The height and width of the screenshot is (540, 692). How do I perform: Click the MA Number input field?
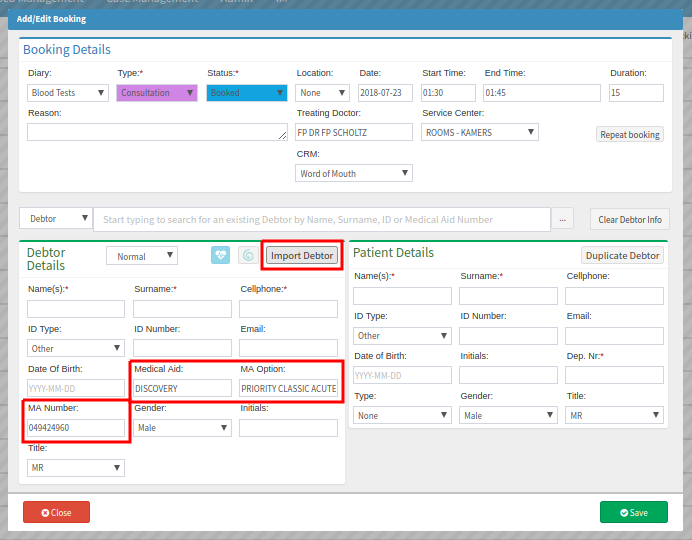coord(76,428)
